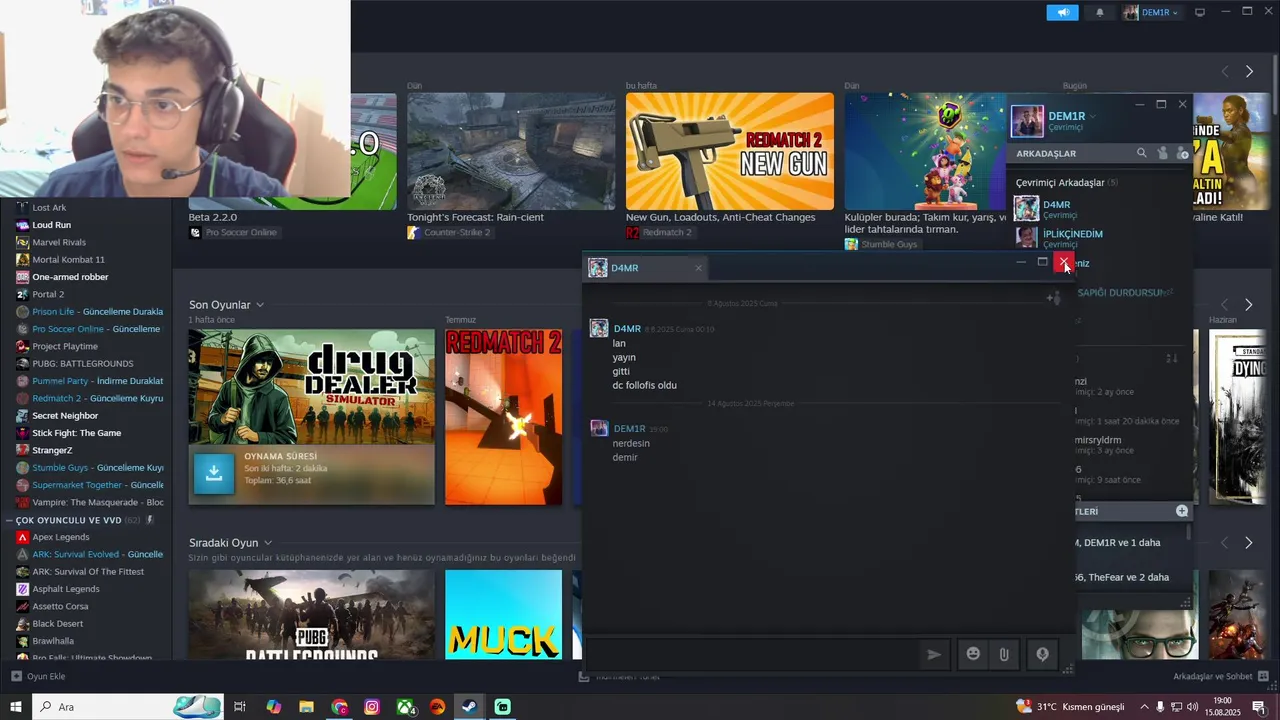Open the Sıradaki Oyun dropdown
Screen dimensions: 1280x720
click(x=268, y=543)
